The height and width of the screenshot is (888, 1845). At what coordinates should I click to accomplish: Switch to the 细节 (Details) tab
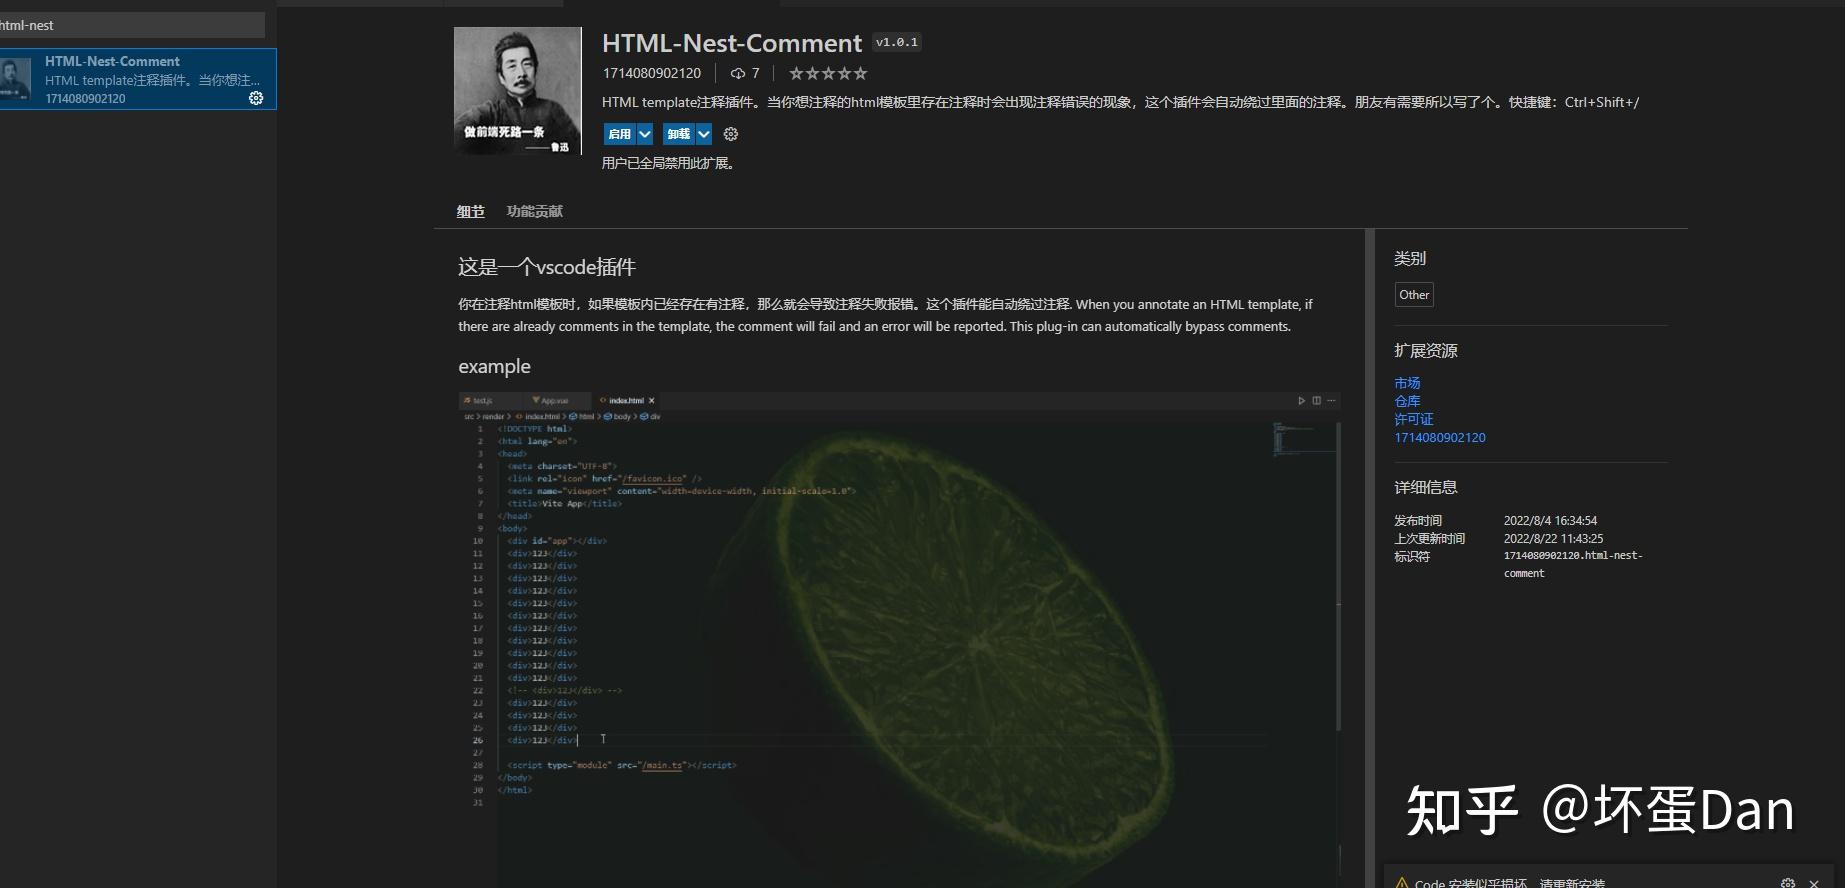470,211
